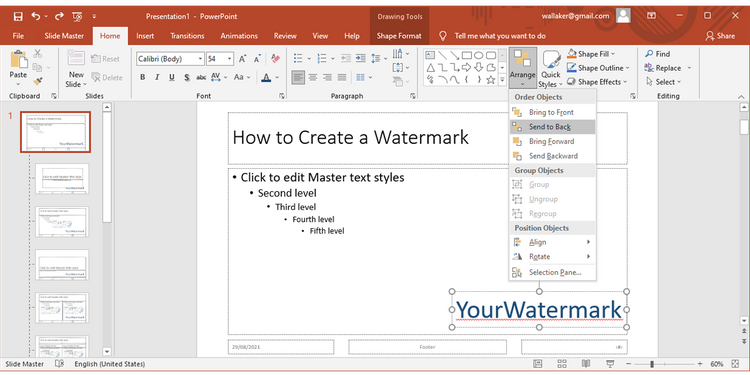750x375 pixels.
Task: Click the Undo arrow icon
Action: coord(36,16)
